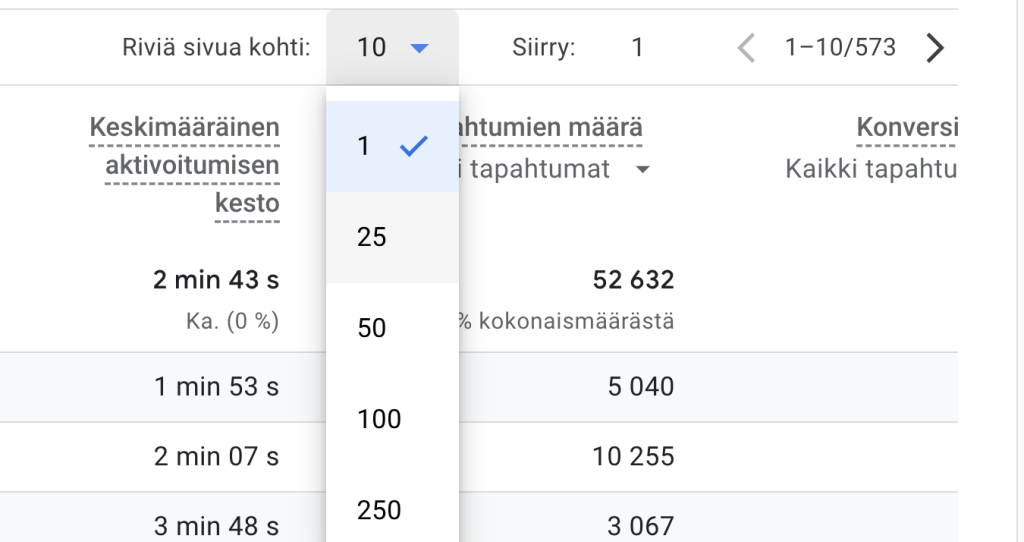Set rows per page to 100

pyautogui.click(x=379, y=419)
